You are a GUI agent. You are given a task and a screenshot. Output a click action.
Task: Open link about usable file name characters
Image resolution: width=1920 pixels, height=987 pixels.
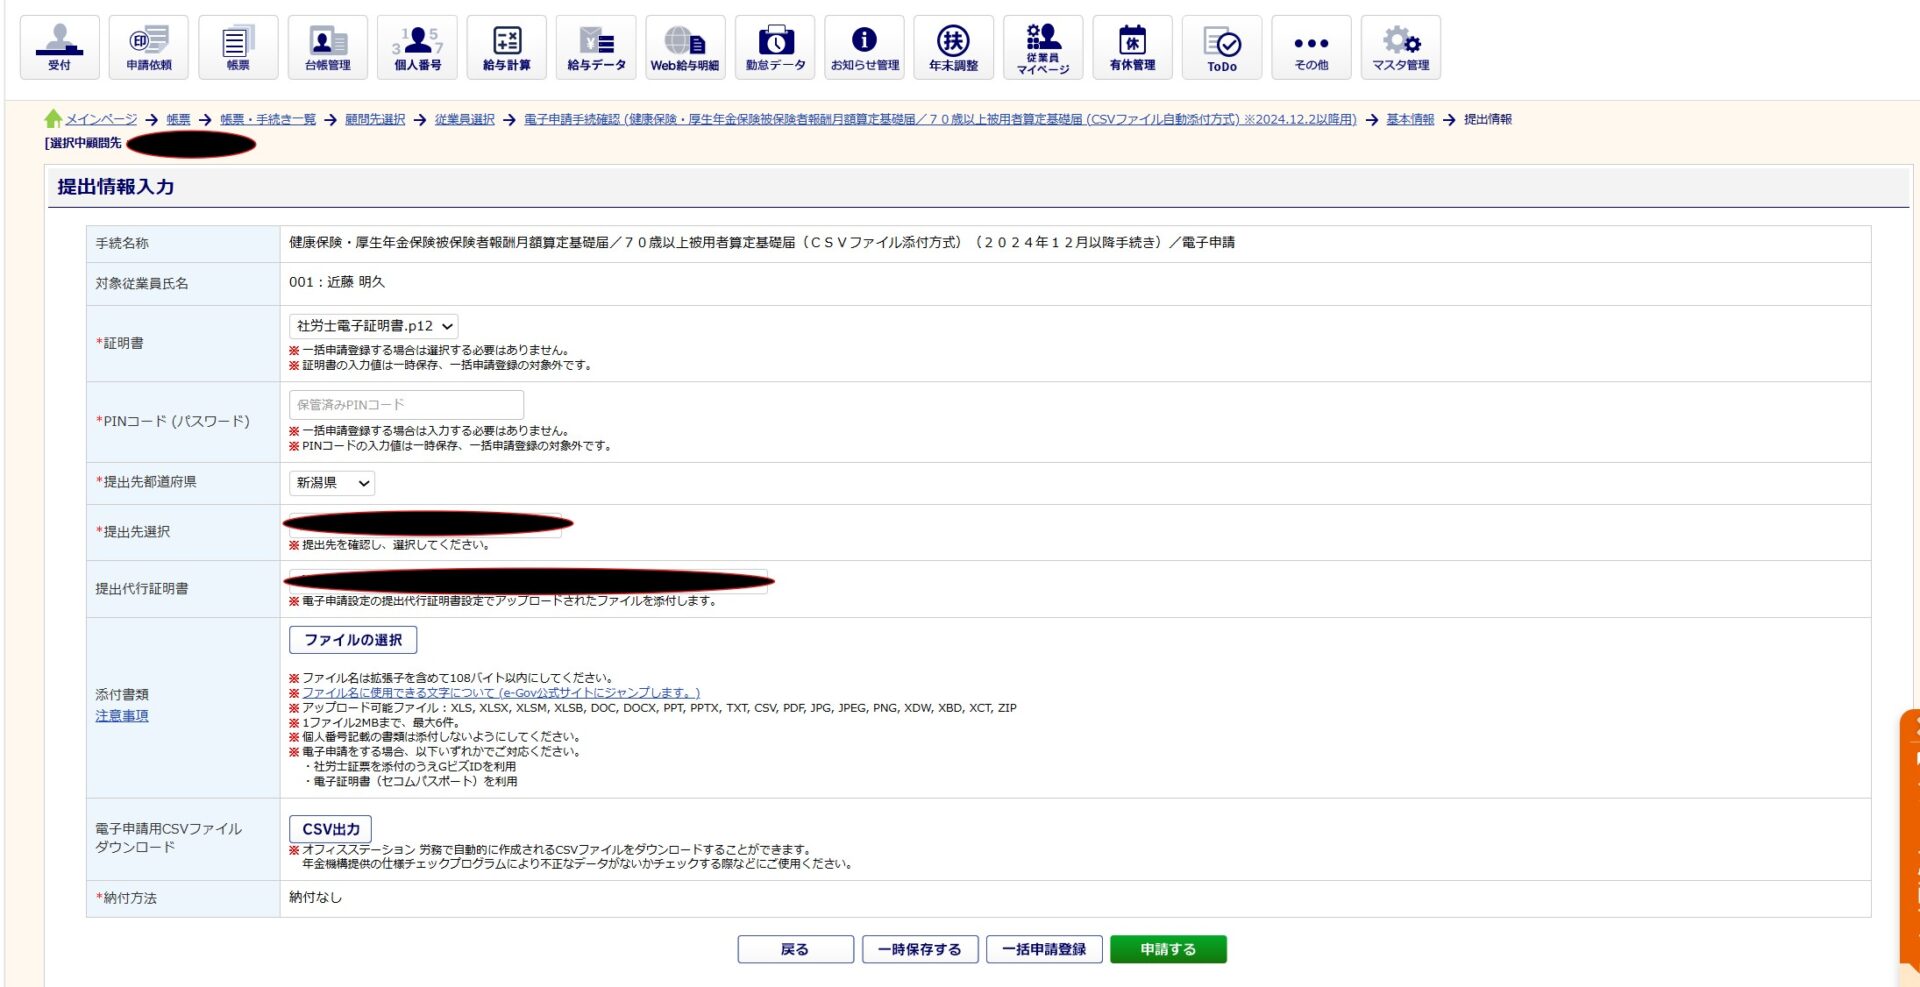[x=501, y=693]
